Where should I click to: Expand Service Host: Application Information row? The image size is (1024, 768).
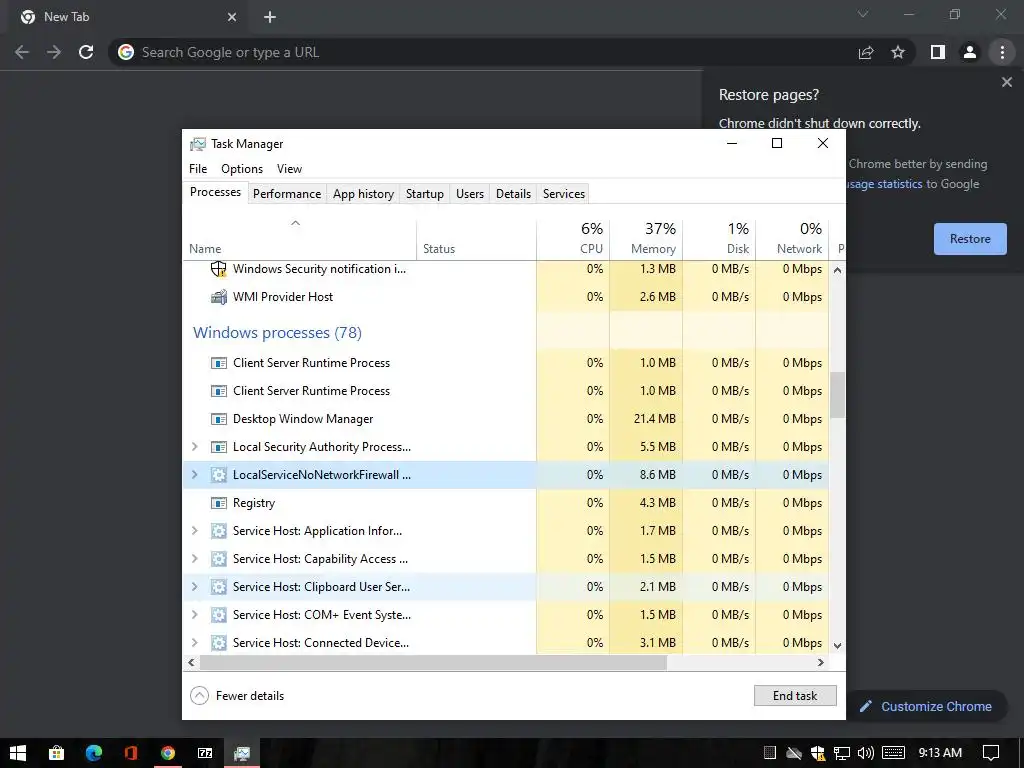[x=194, y=531]
